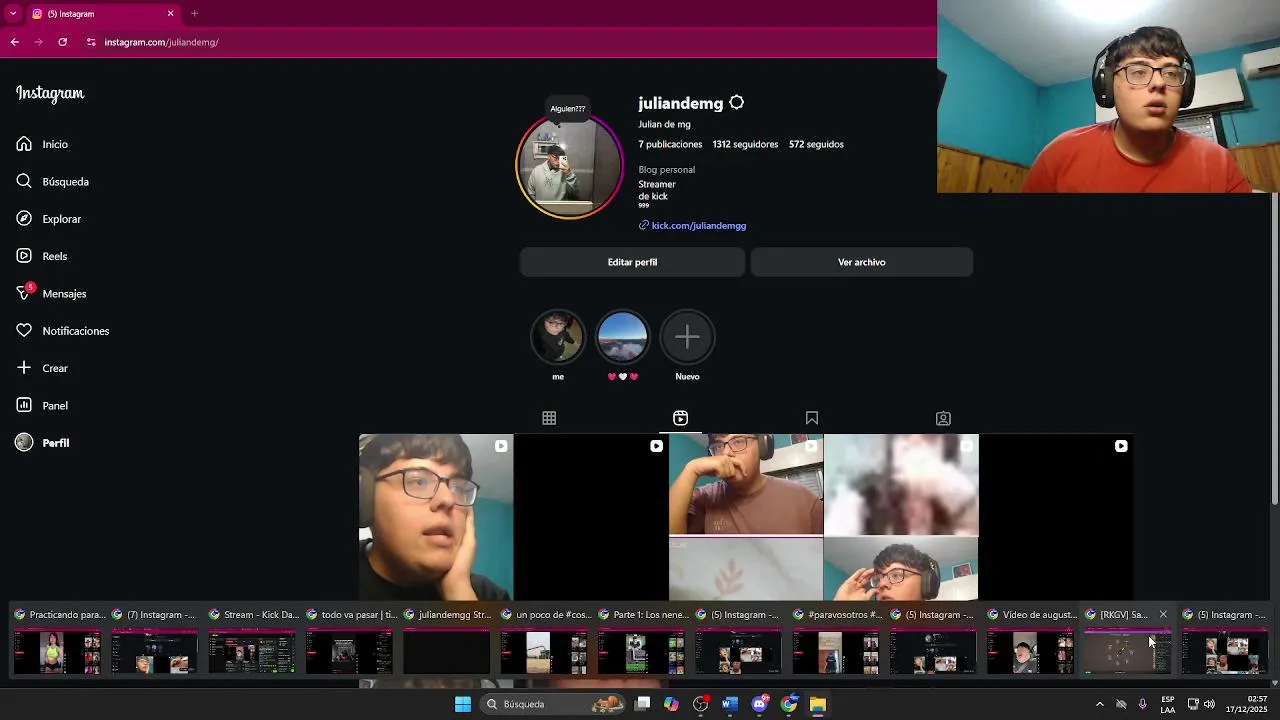Screen dimensions: 1280x720
Task: View site information icon in address bar
Action: [x=91, y=42]
